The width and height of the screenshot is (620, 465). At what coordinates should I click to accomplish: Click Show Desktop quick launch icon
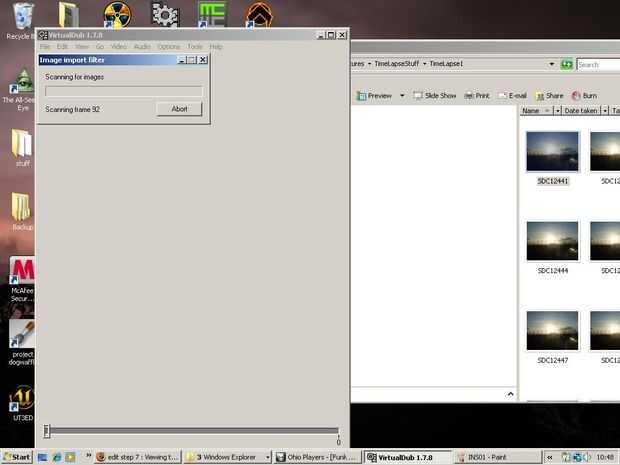point(42,457)
